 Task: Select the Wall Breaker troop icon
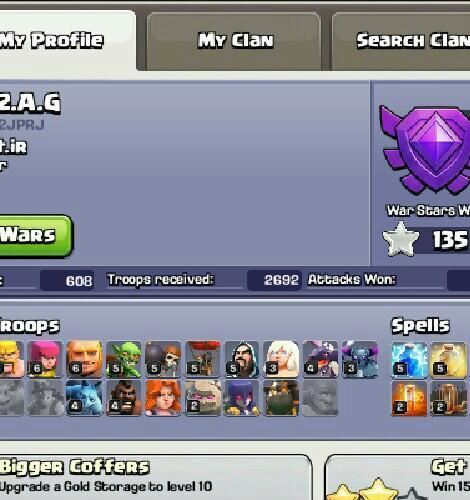[x=163, y=359]
